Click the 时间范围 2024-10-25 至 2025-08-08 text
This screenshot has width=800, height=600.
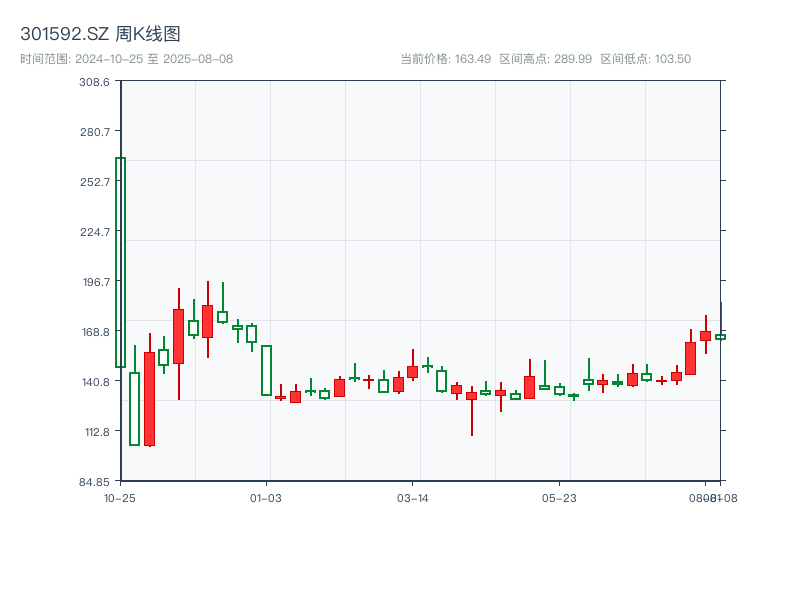pos(127,59)
